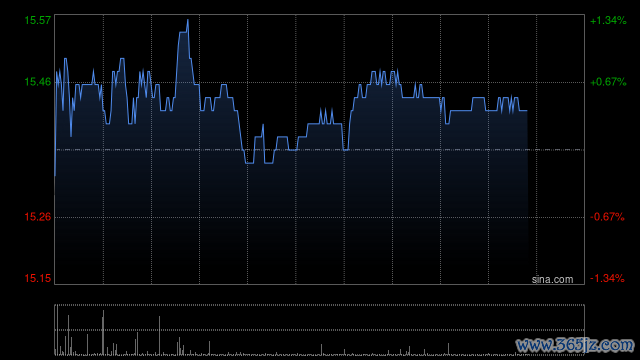Select the -1.34% percentage label
This screenshot has width=640, height=360.
[607, 278]
